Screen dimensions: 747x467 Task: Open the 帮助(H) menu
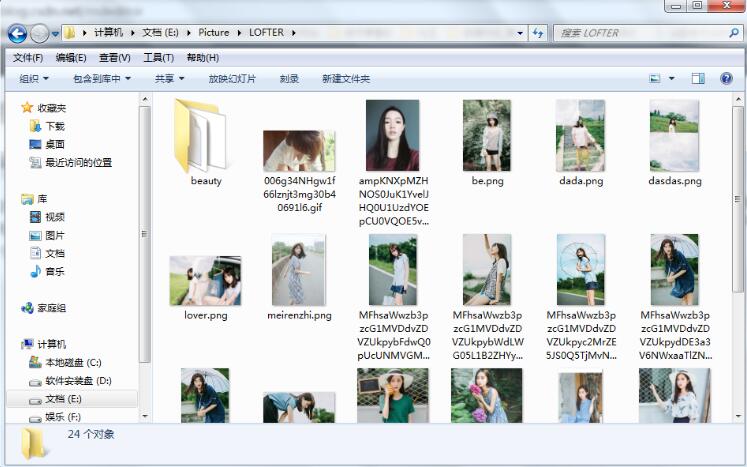coord(202,58)
